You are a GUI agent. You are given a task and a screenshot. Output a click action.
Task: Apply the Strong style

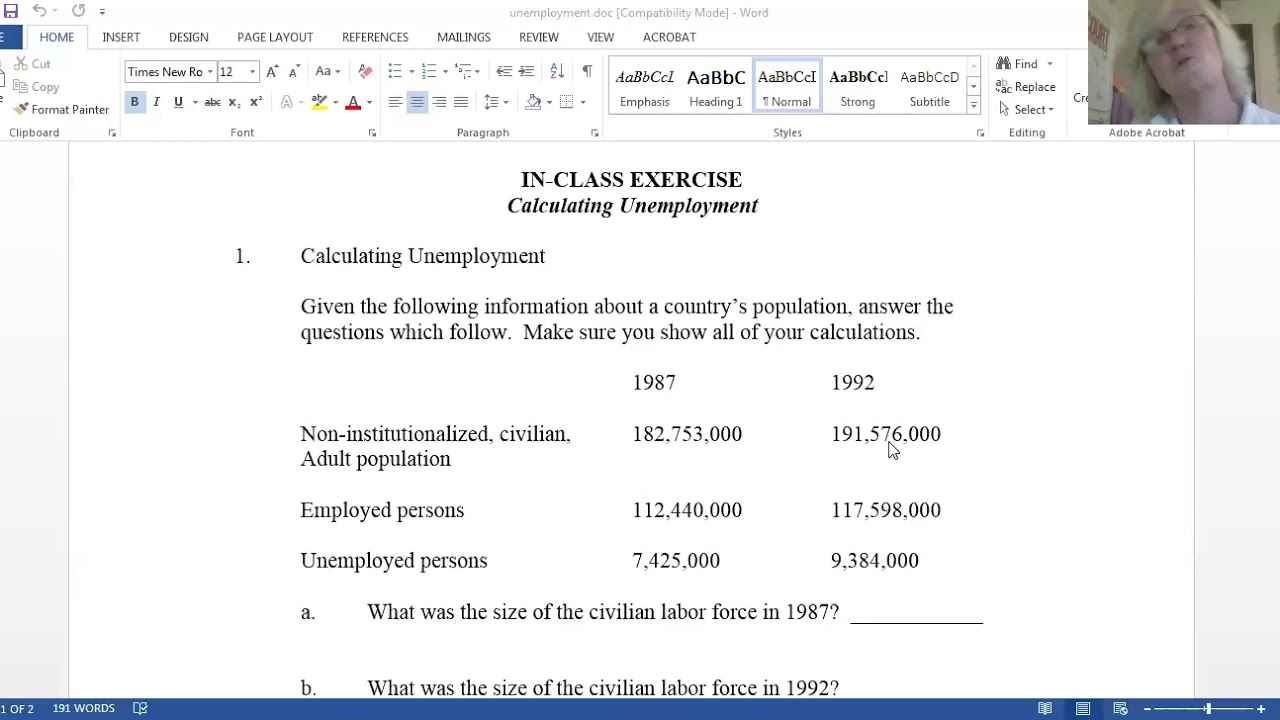858,87
